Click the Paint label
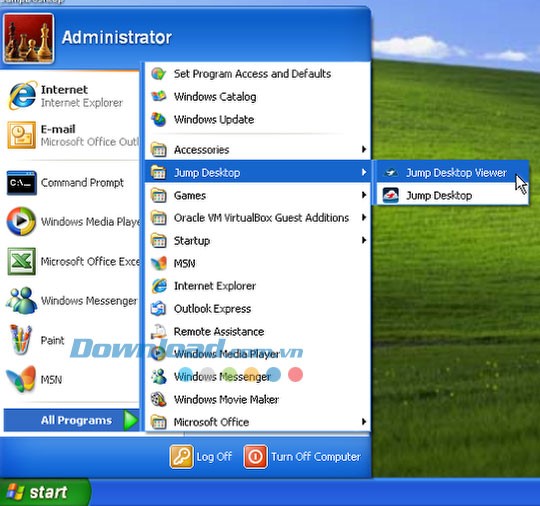 tap(52, 340)
